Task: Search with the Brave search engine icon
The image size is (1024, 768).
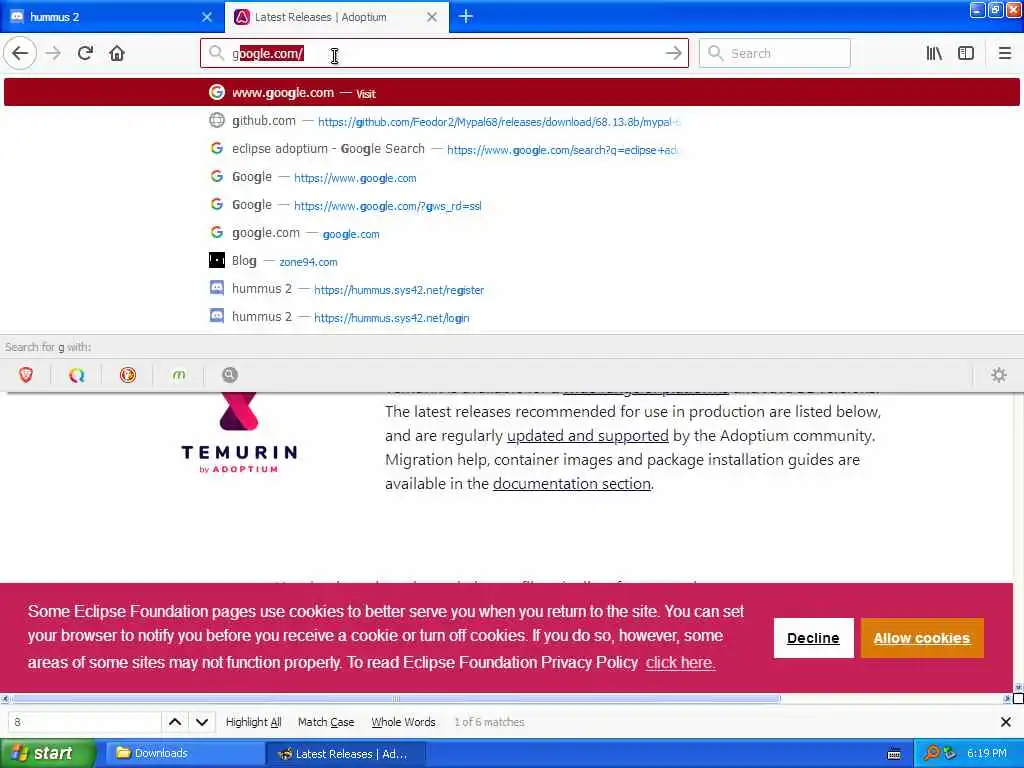Action: (26, 375)
